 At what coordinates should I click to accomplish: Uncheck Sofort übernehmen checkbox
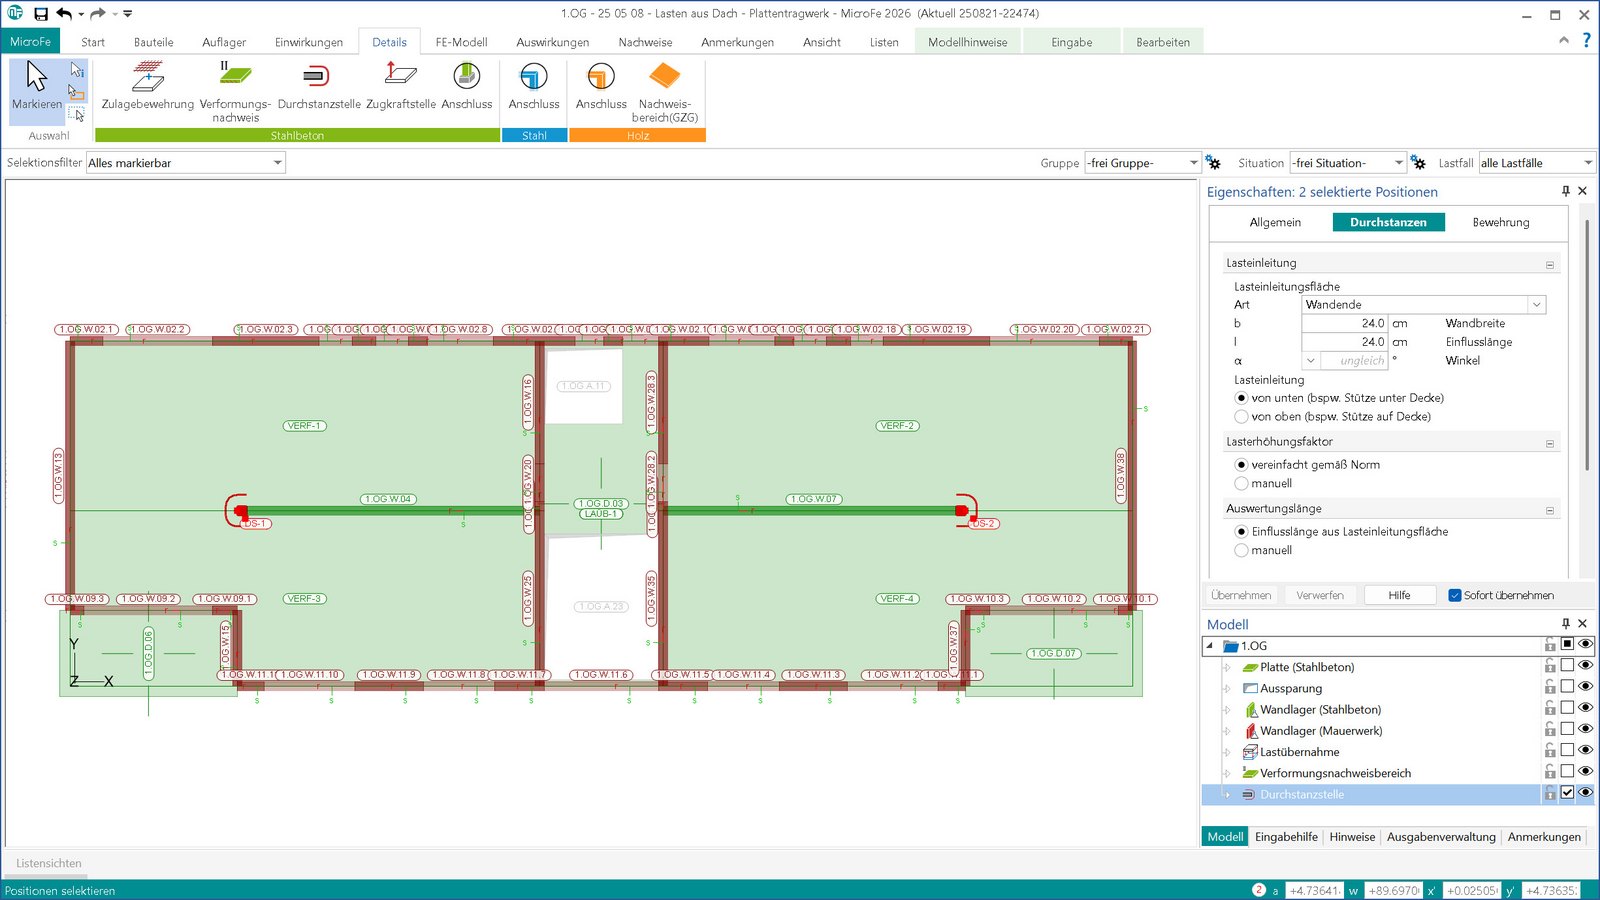pos(1455,596)
